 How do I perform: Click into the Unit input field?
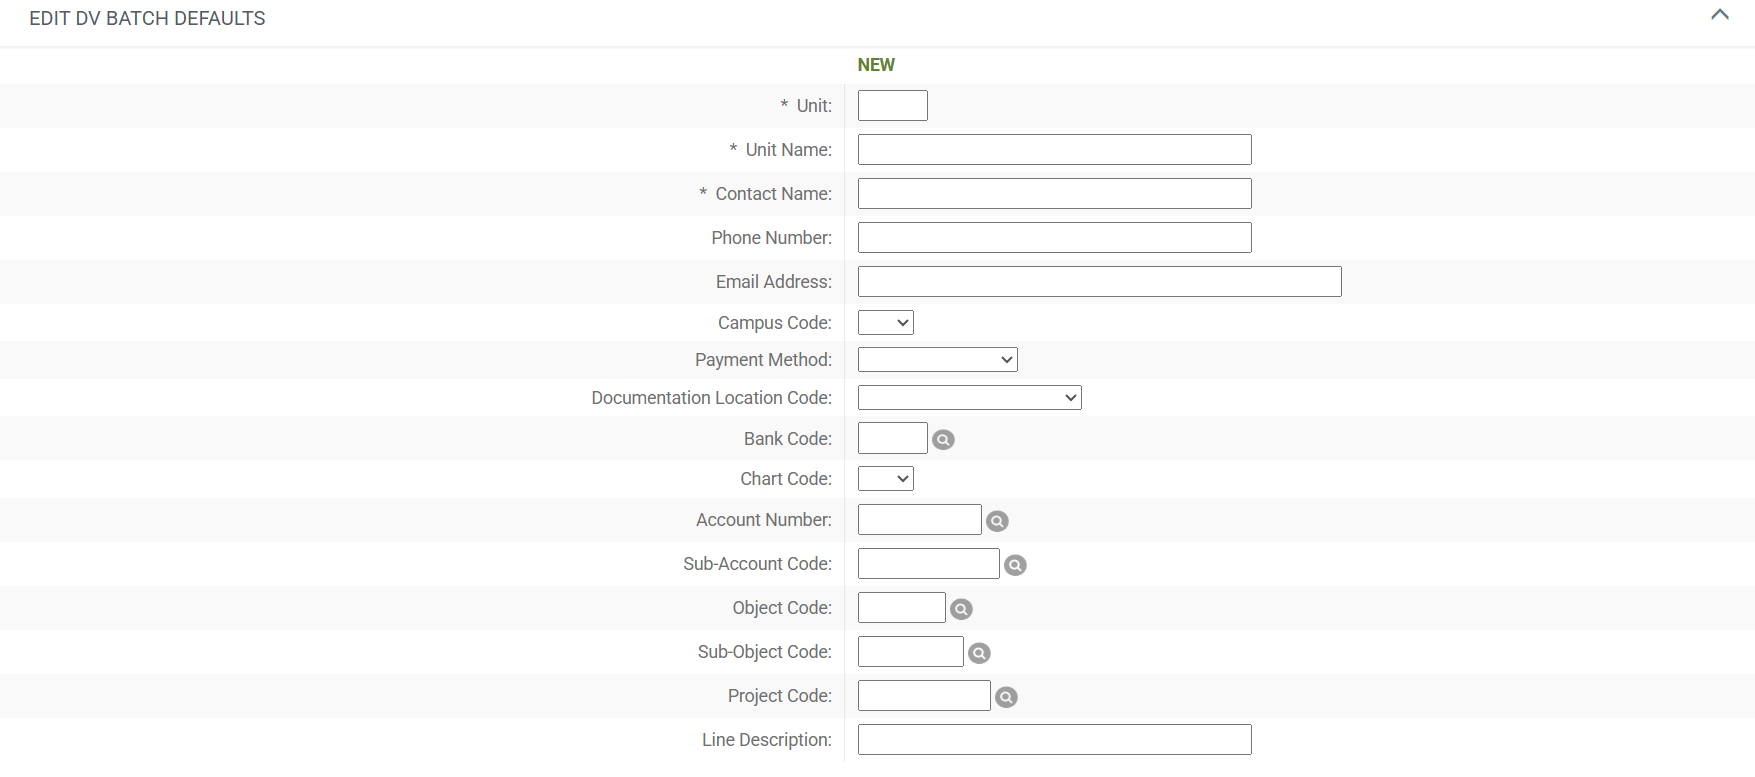tap(892, 106)
